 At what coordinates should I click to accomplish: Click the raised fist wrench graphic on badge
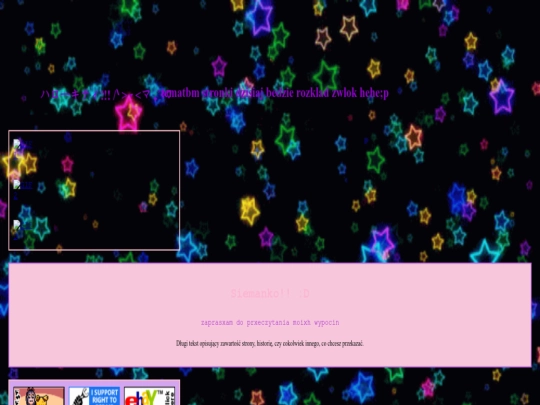(79, 396)
